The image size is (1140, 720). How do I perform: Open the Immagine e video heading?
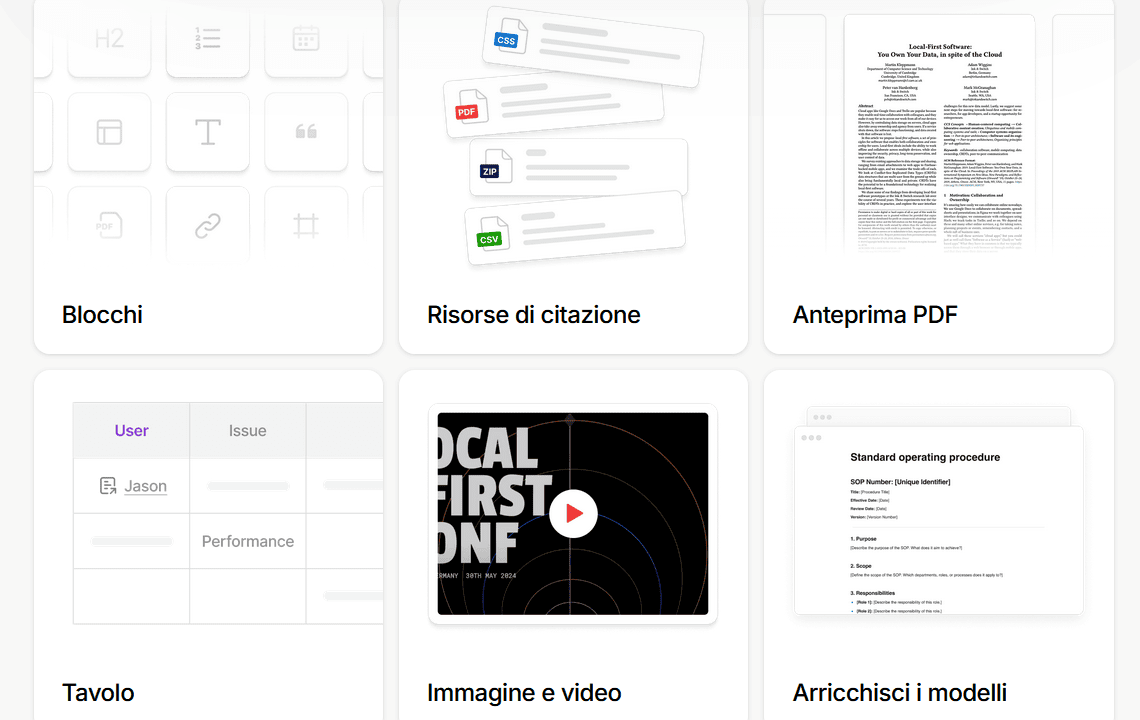[x=524, y=692]
